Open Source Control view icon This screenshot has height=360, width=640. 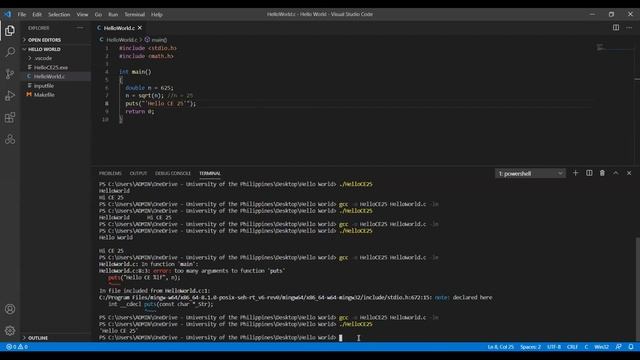[10, 74]
